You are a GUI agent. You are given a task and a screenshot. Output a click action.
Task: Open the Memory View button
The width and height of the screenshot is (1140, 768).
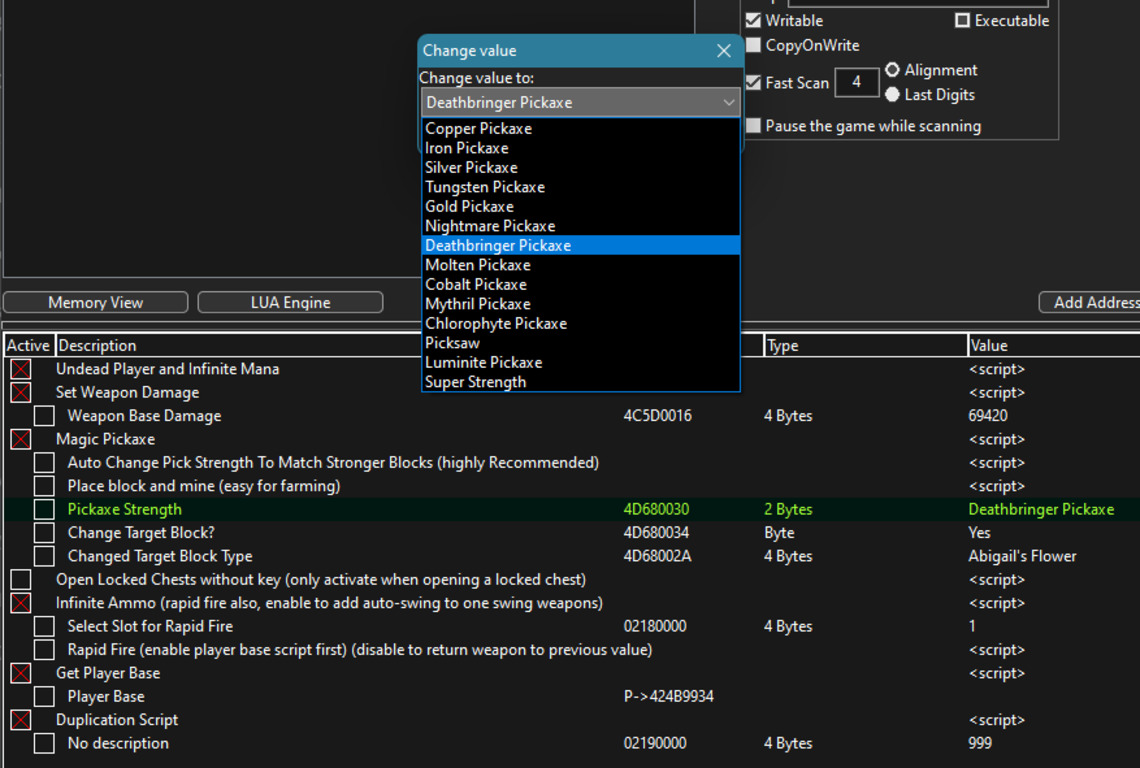click(x=96, y=302)
